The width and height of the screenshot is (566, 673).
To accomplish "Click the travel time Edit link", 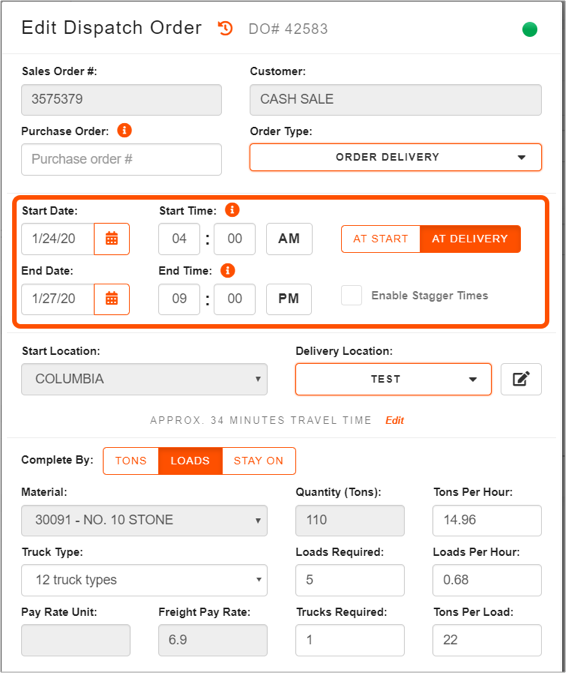I will click(394, 420).
